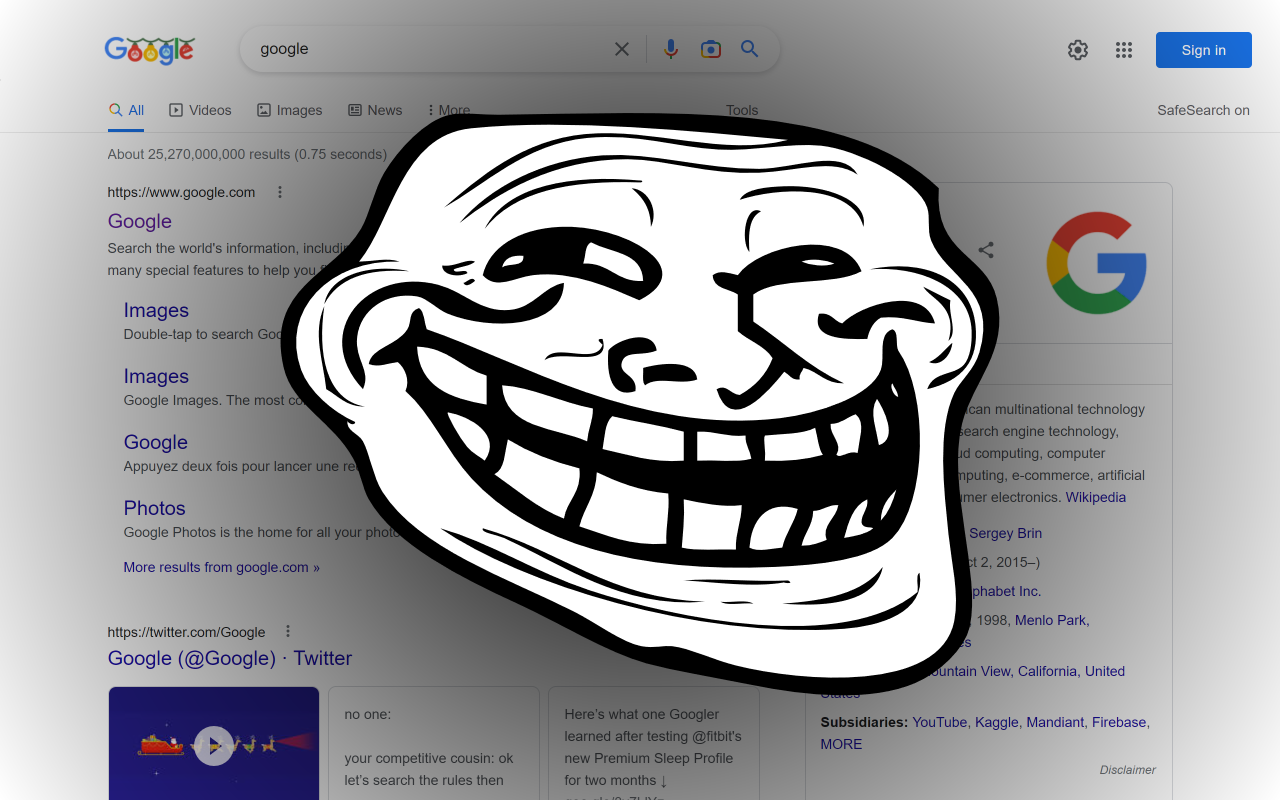Open three-dot menu next to www.google.com

(x=280, y=192)
